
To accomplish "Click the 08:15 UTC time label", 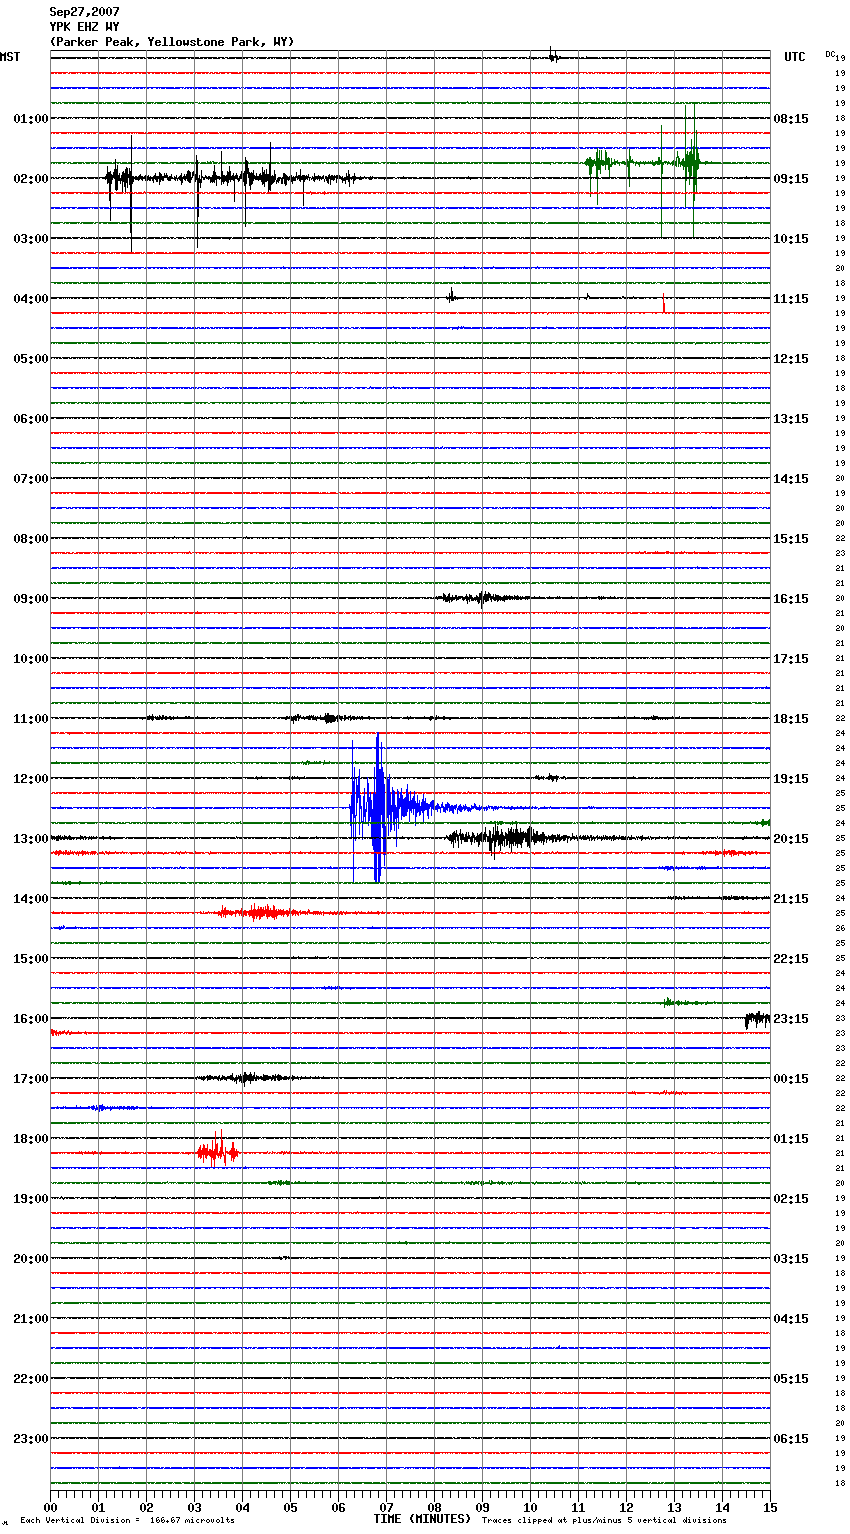I will 791,118.
